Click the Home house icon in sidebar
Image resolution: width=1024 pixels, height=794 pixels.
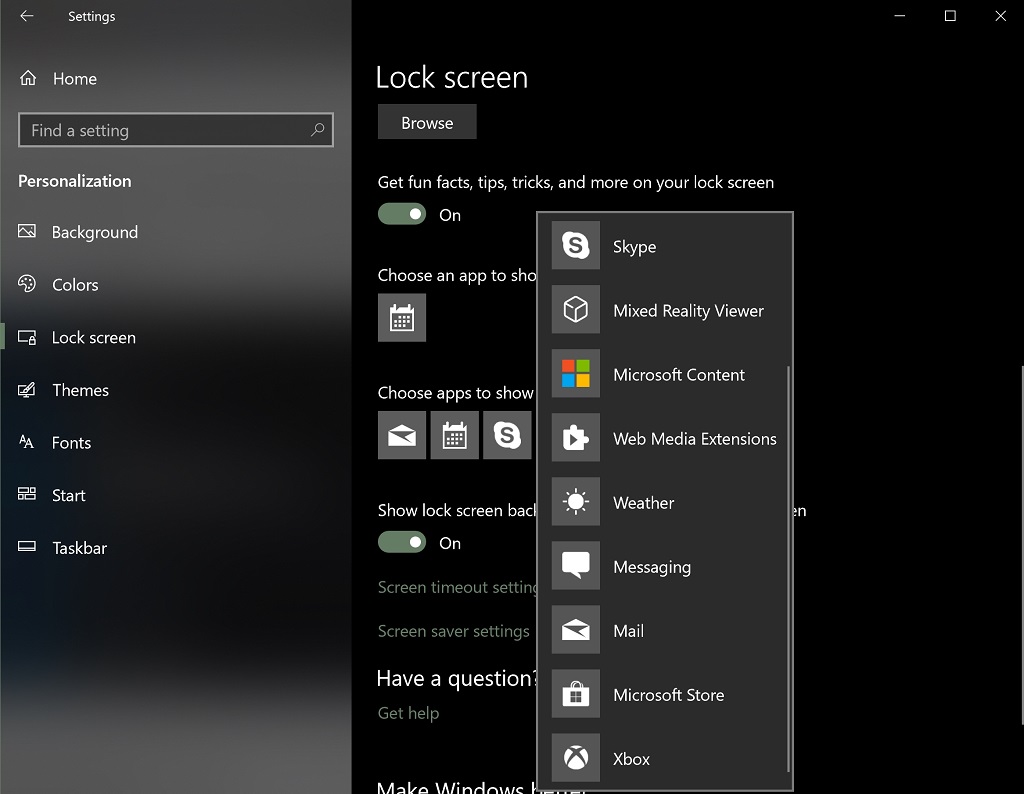pyautogui.click(x=27, y=78)
